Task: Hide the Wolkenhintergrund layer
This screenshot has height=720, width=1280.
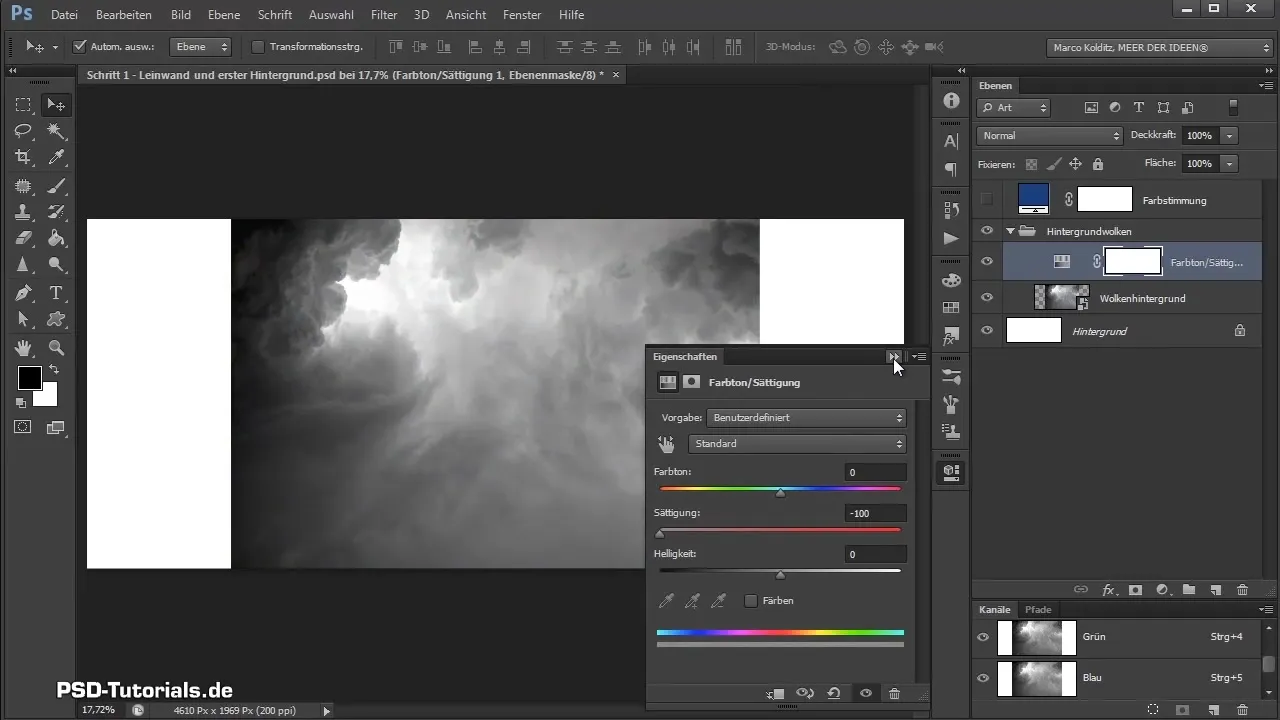Action: (x=987, y=297)
